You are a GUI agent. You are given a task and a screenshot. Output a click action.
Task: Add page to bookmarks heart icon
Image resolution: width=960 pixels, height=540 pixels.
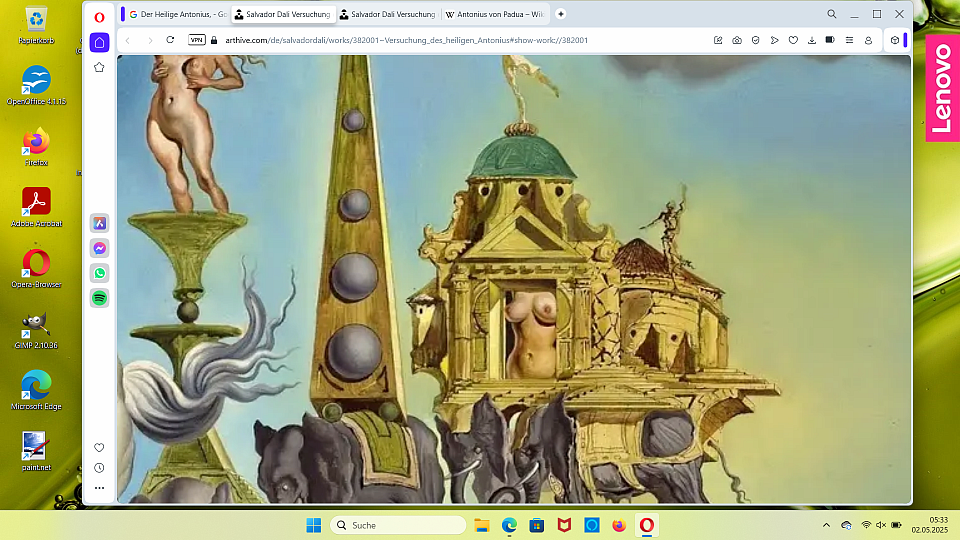click(793, 40)
